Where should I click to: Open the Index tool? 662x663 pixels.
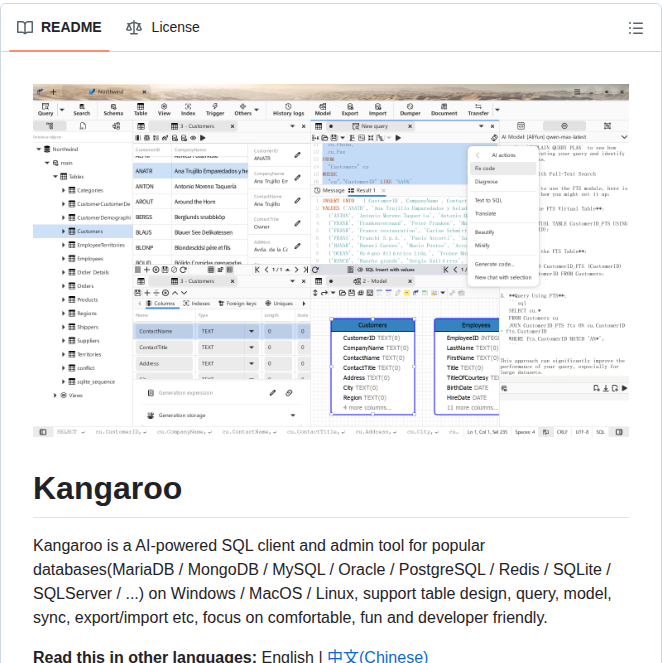click(188, 110)
